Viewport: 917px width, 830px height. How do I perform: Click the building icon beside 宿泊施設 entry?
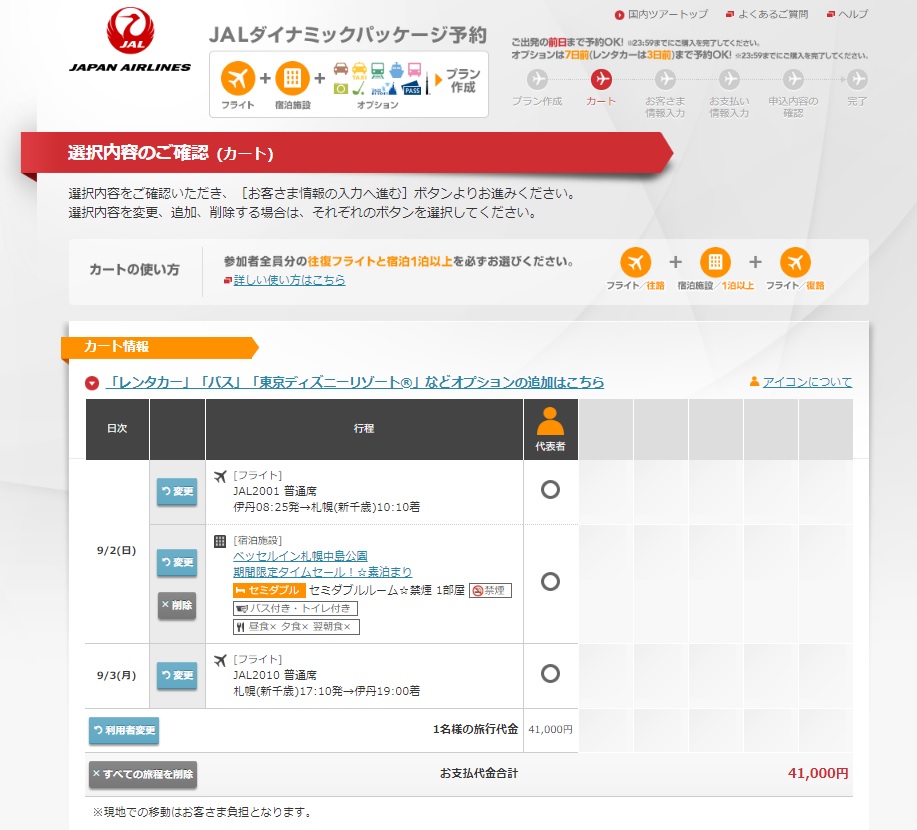220,541
